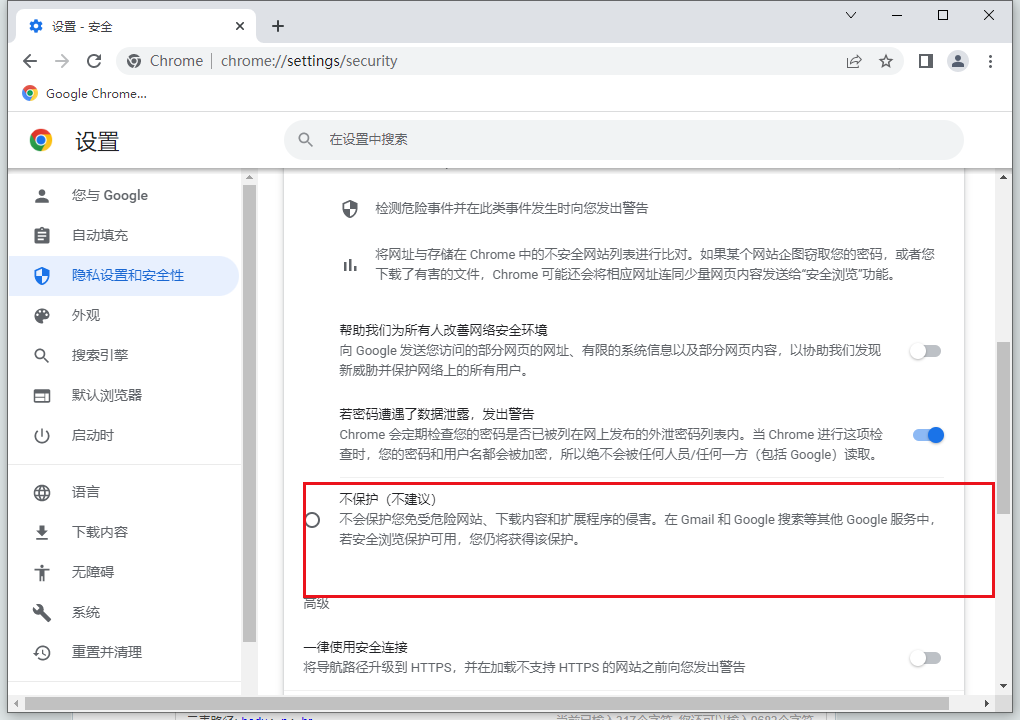Click the accessibility icon beside 无障碍
Image resolution: width=1020 pixels, height=720 pixels.
pyautogui.click(x=42, y=572)
